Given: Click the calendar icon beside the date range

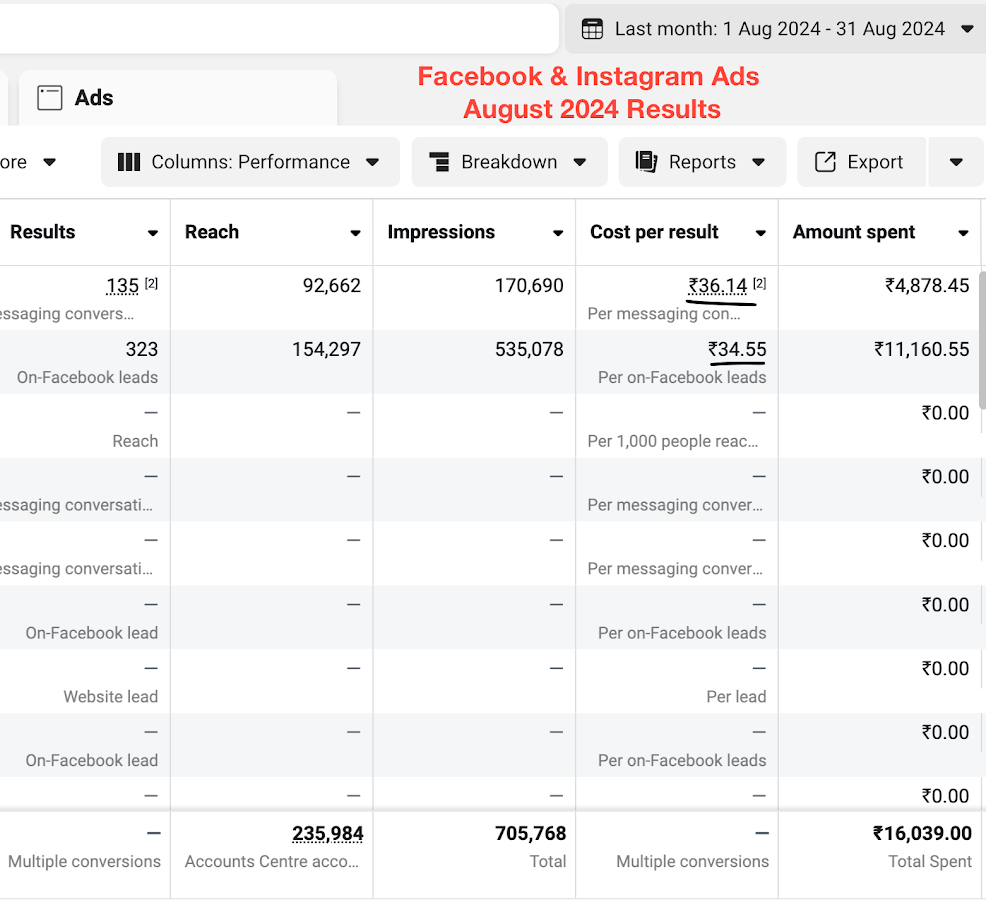Looking at the screenshot, I should (592, 29).
